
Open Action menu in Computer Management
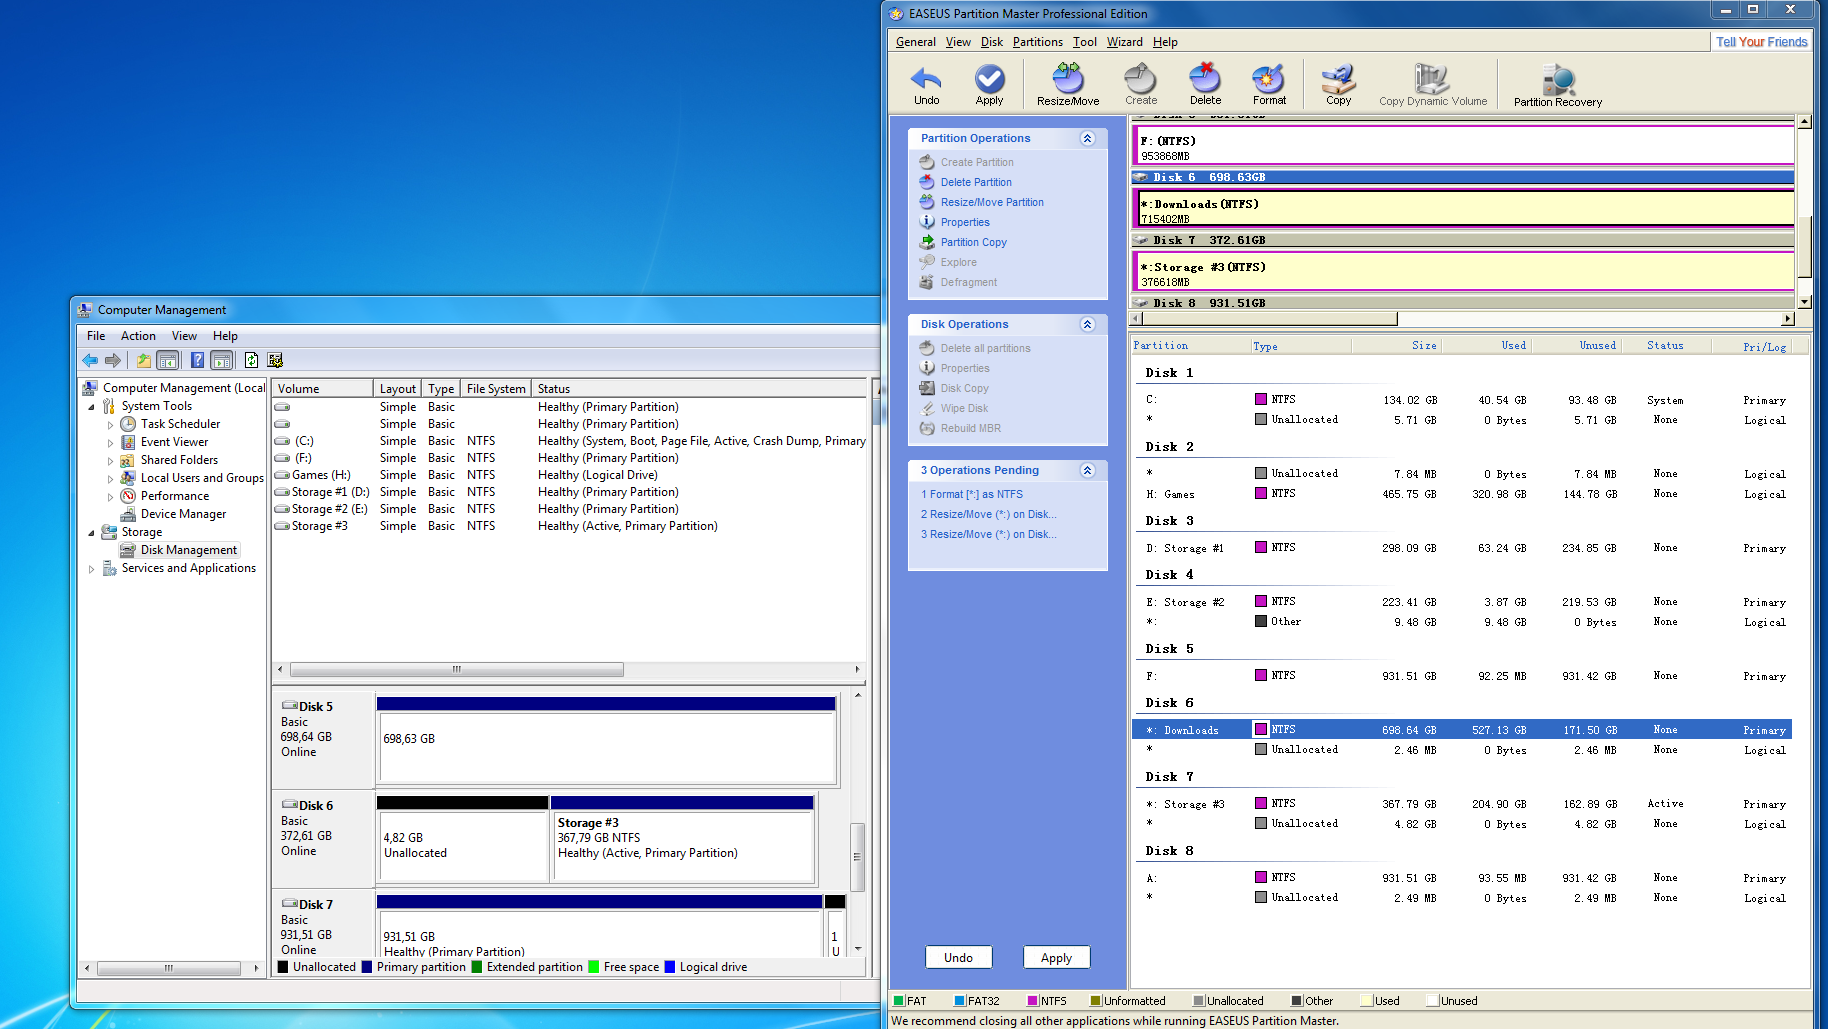(138, 336)
